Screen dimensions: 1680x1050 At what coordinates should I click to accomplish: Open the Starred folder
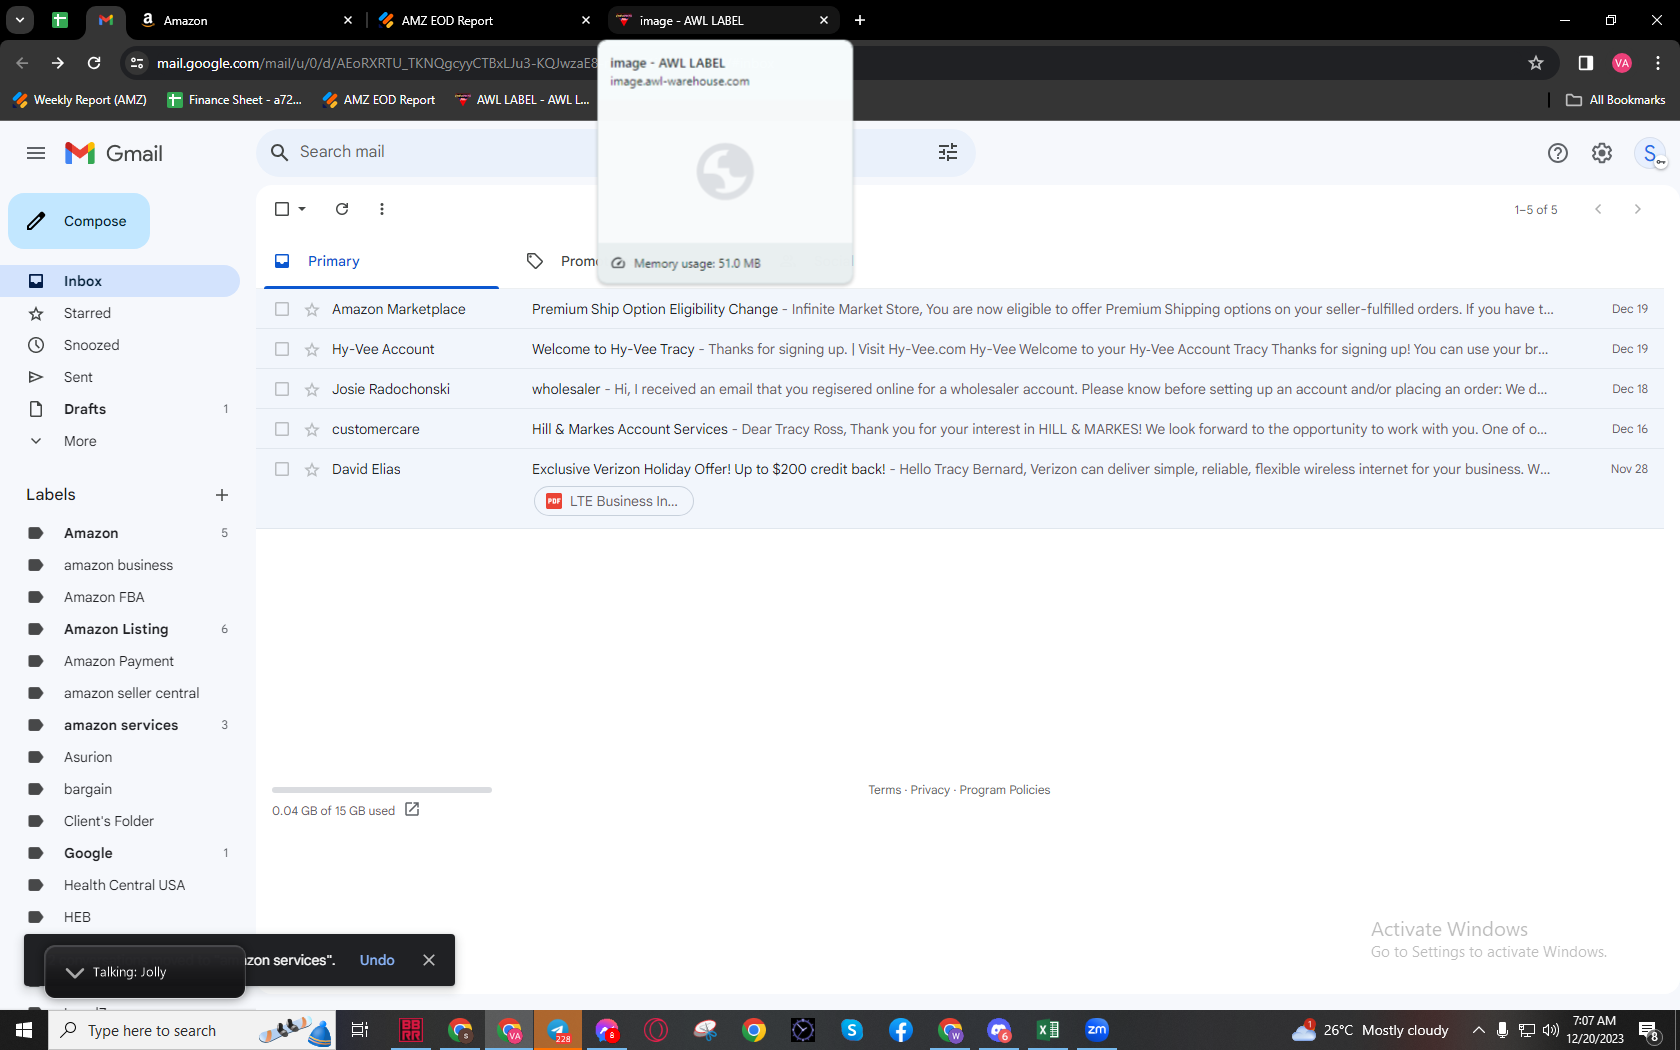click(120, 313)
